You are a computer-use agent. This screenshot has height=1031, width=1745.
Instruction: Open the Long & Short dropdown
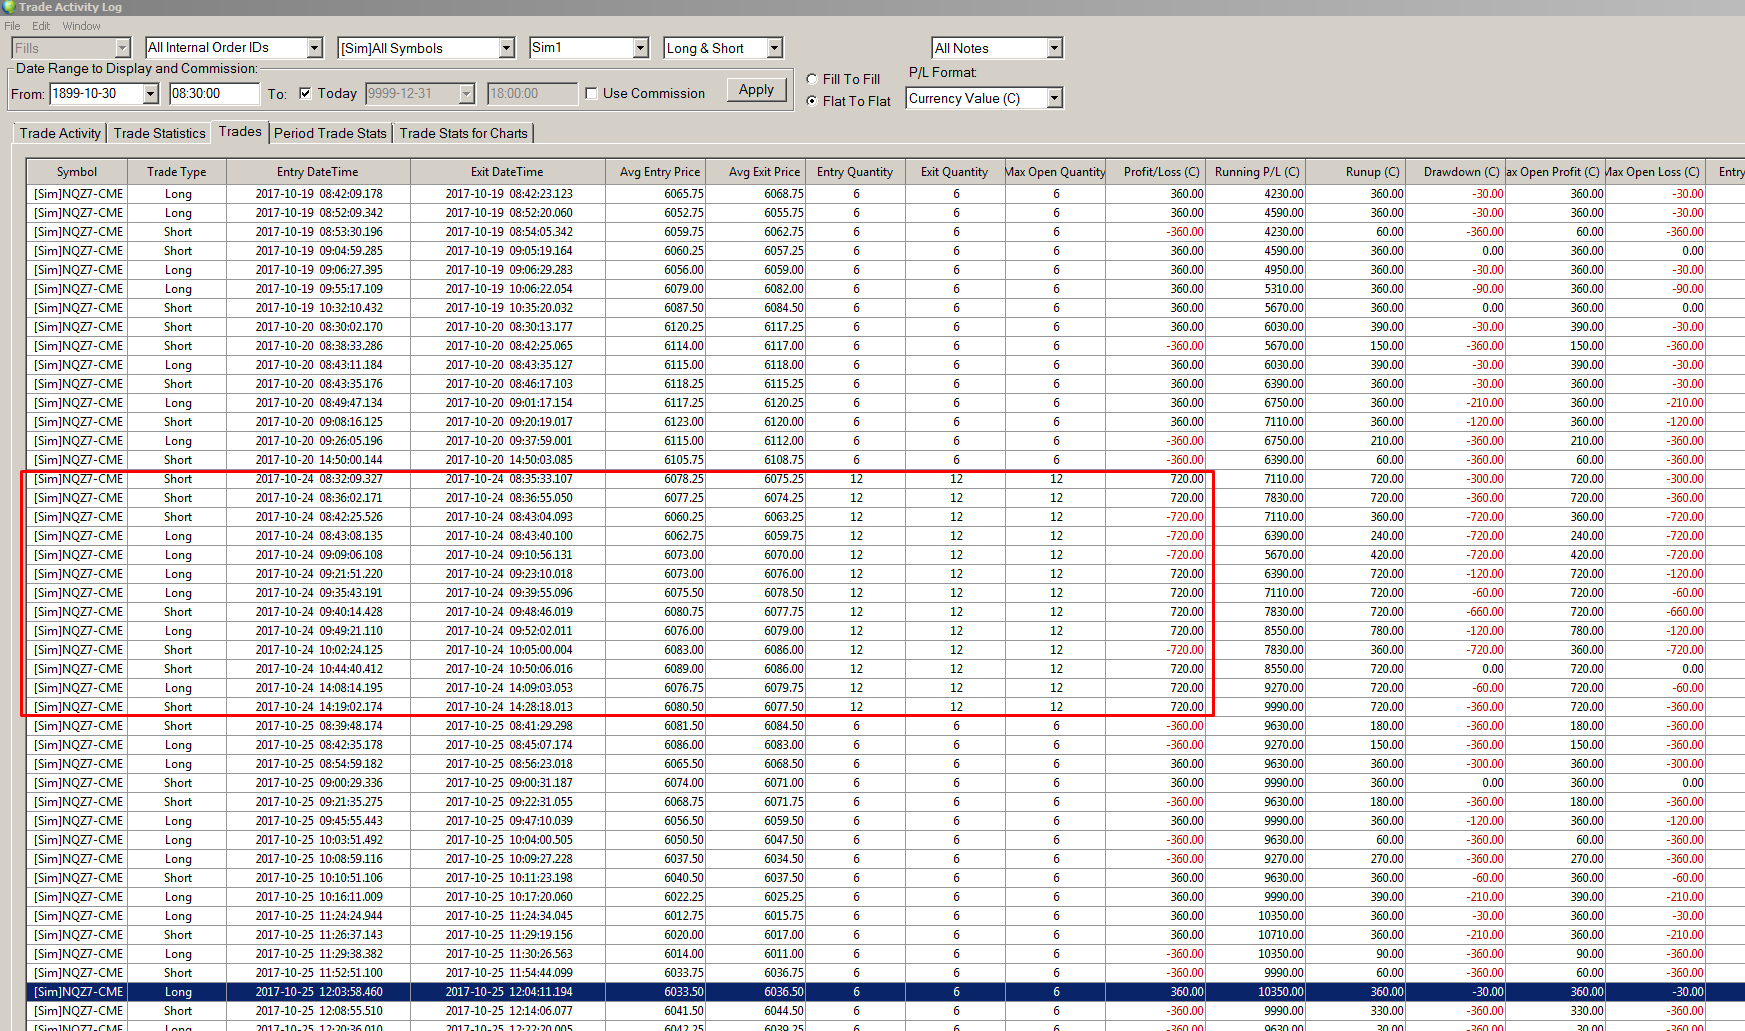(774, 48)
